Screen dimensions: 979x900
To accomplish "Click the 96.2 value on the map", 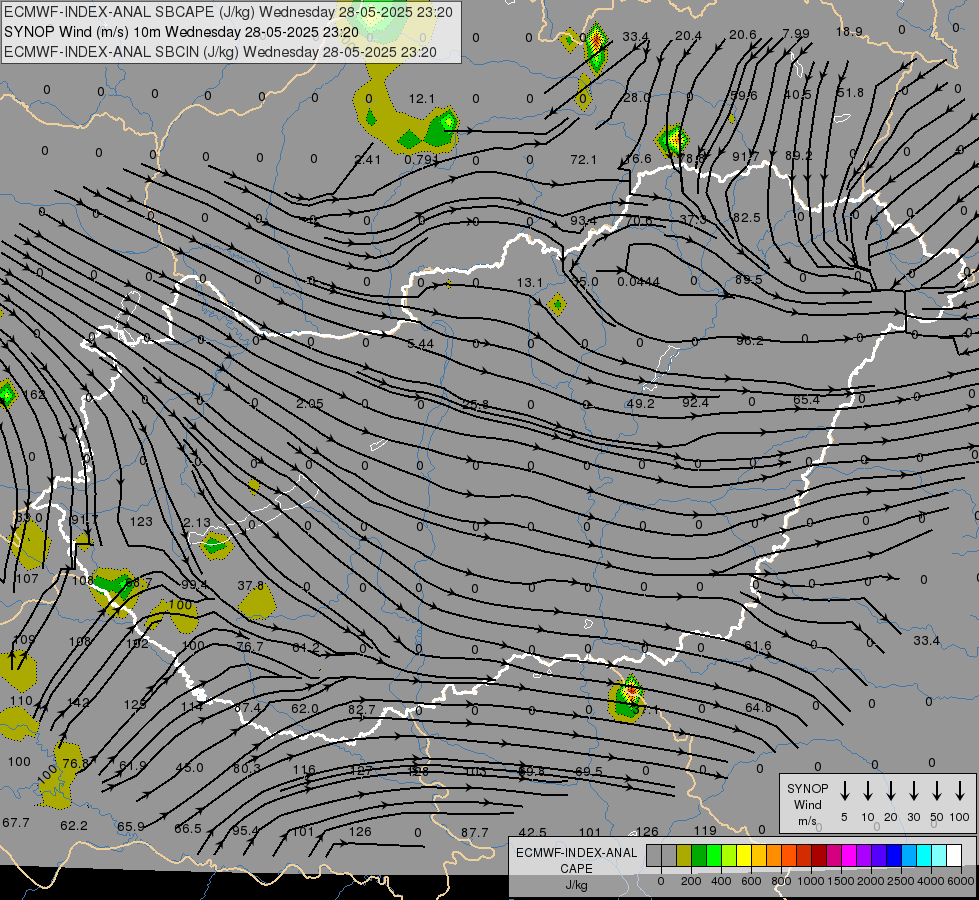I will click(x=749, y=340).
